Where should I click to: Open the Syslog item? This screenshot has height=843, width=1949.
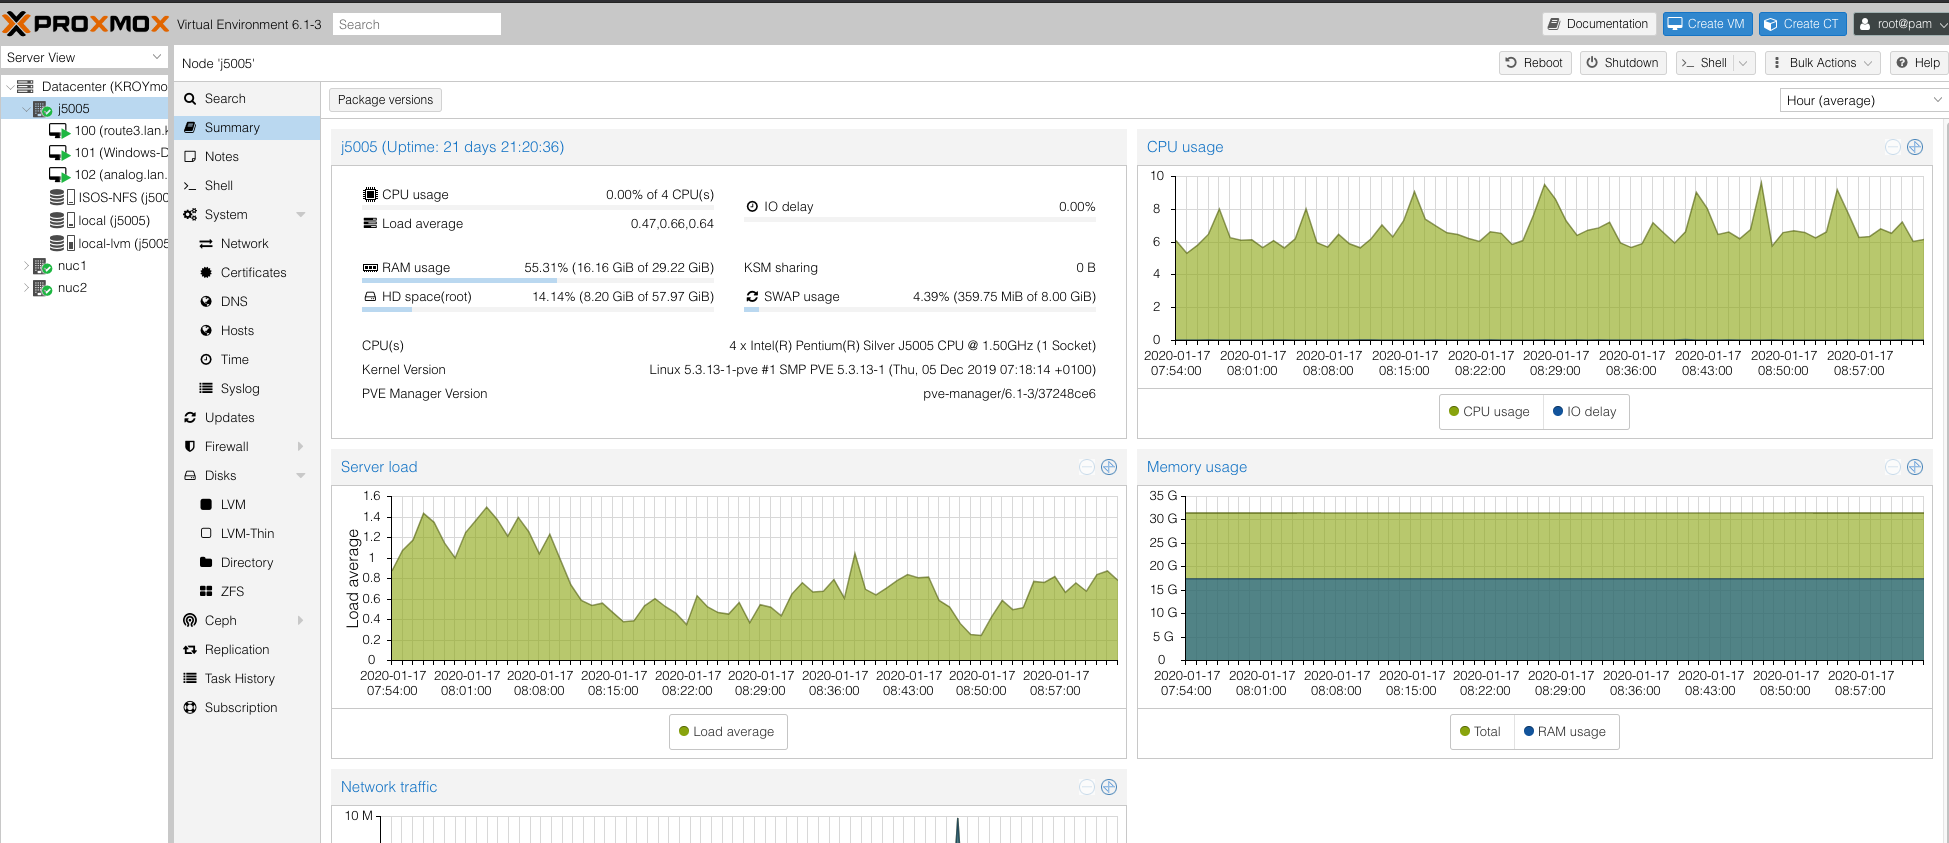(x=247, y=389)
